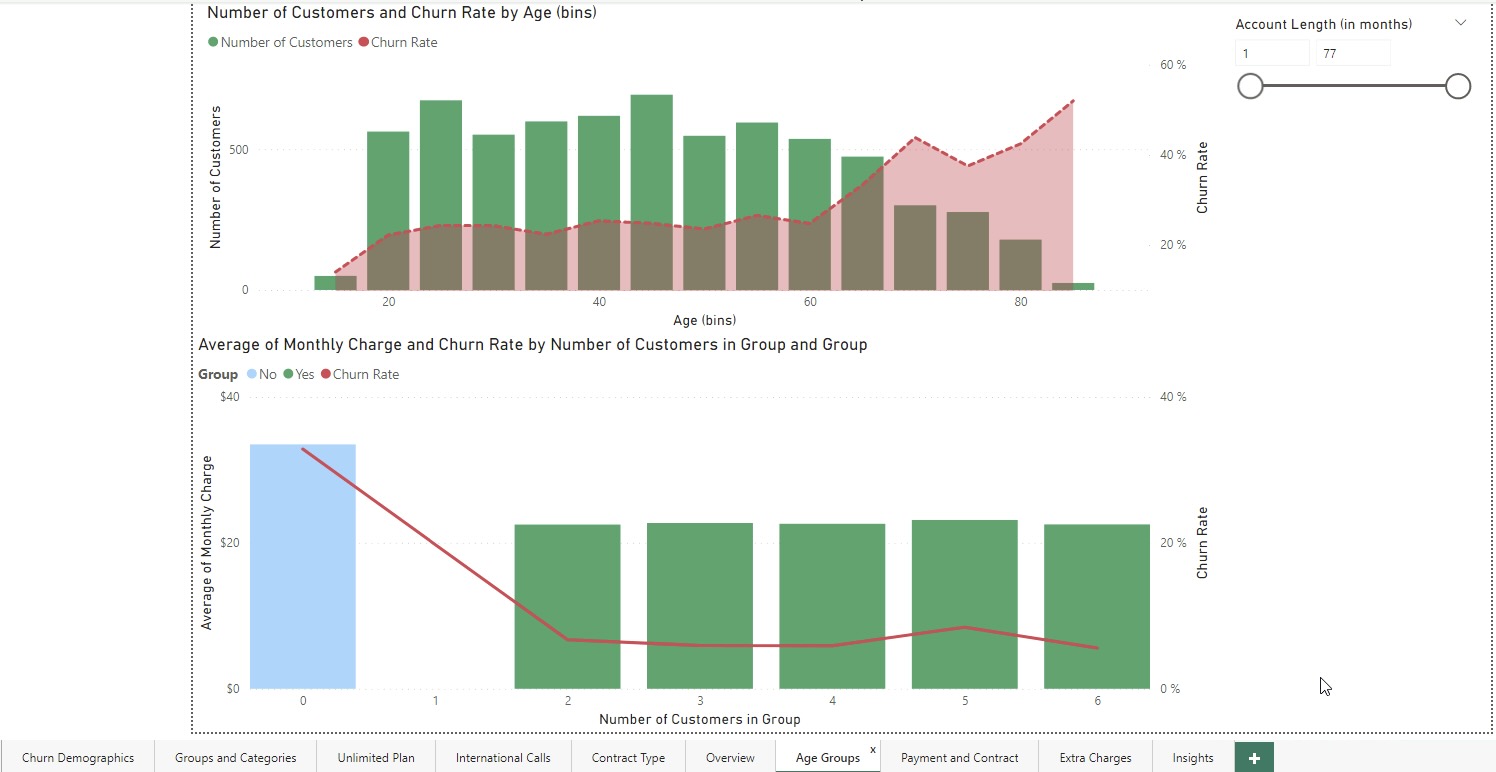The width and height of the screenshot is (1496, 772).
Task: Click the minimum account length input showing 1
Action: [x=1271, y=52]
